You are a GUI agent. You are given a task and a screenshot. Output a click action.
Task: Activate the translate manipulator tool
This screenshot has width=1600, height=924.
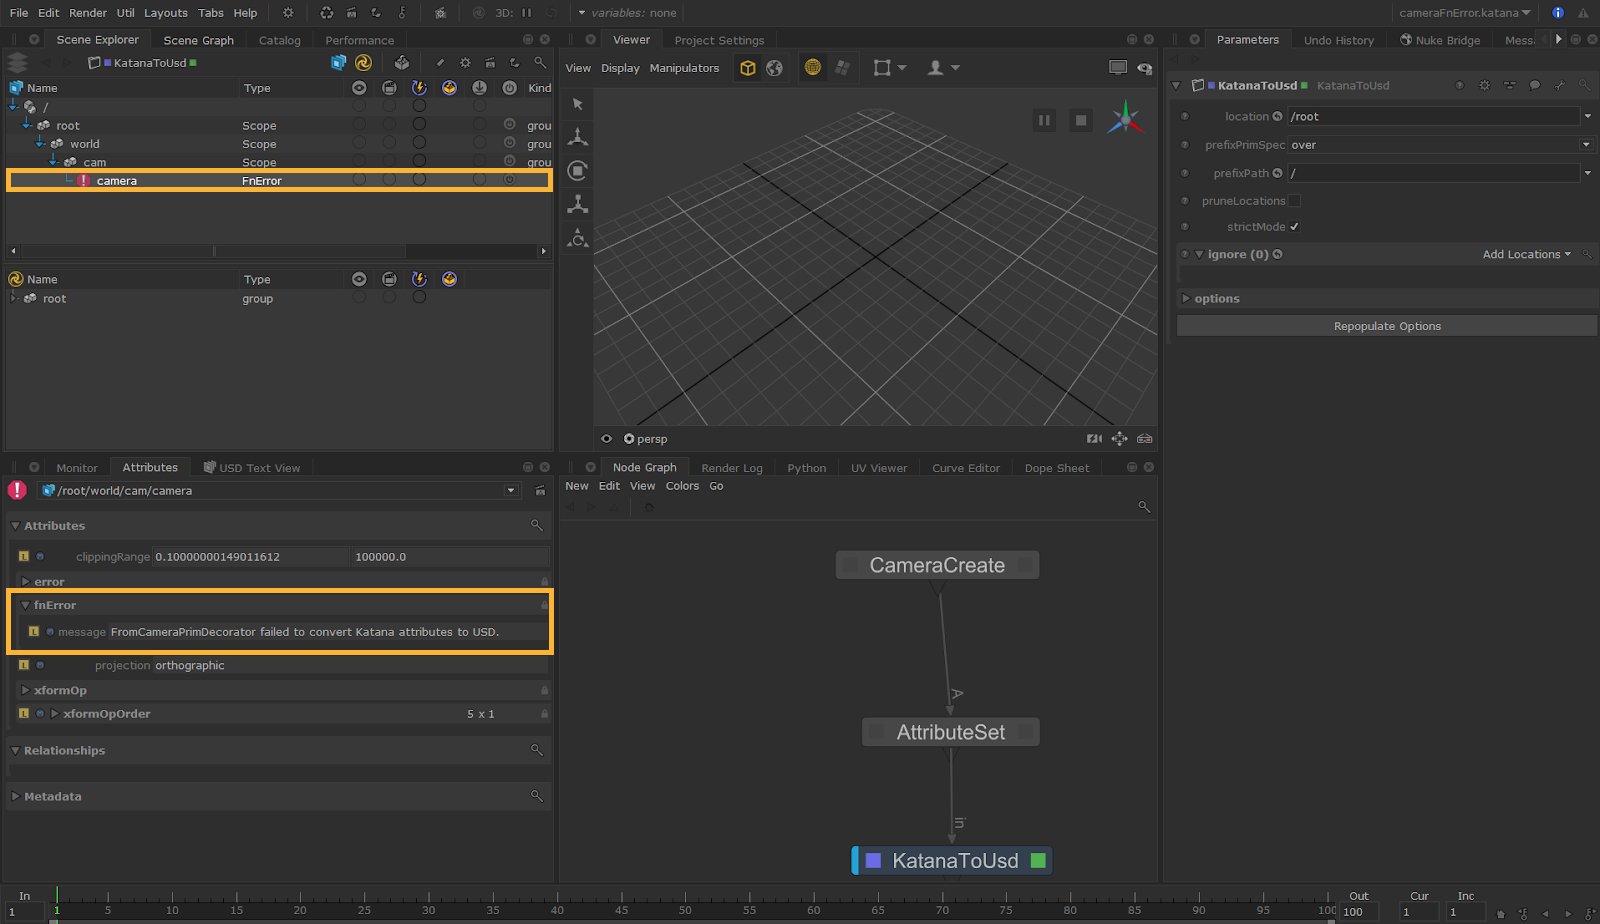[578, 137]
